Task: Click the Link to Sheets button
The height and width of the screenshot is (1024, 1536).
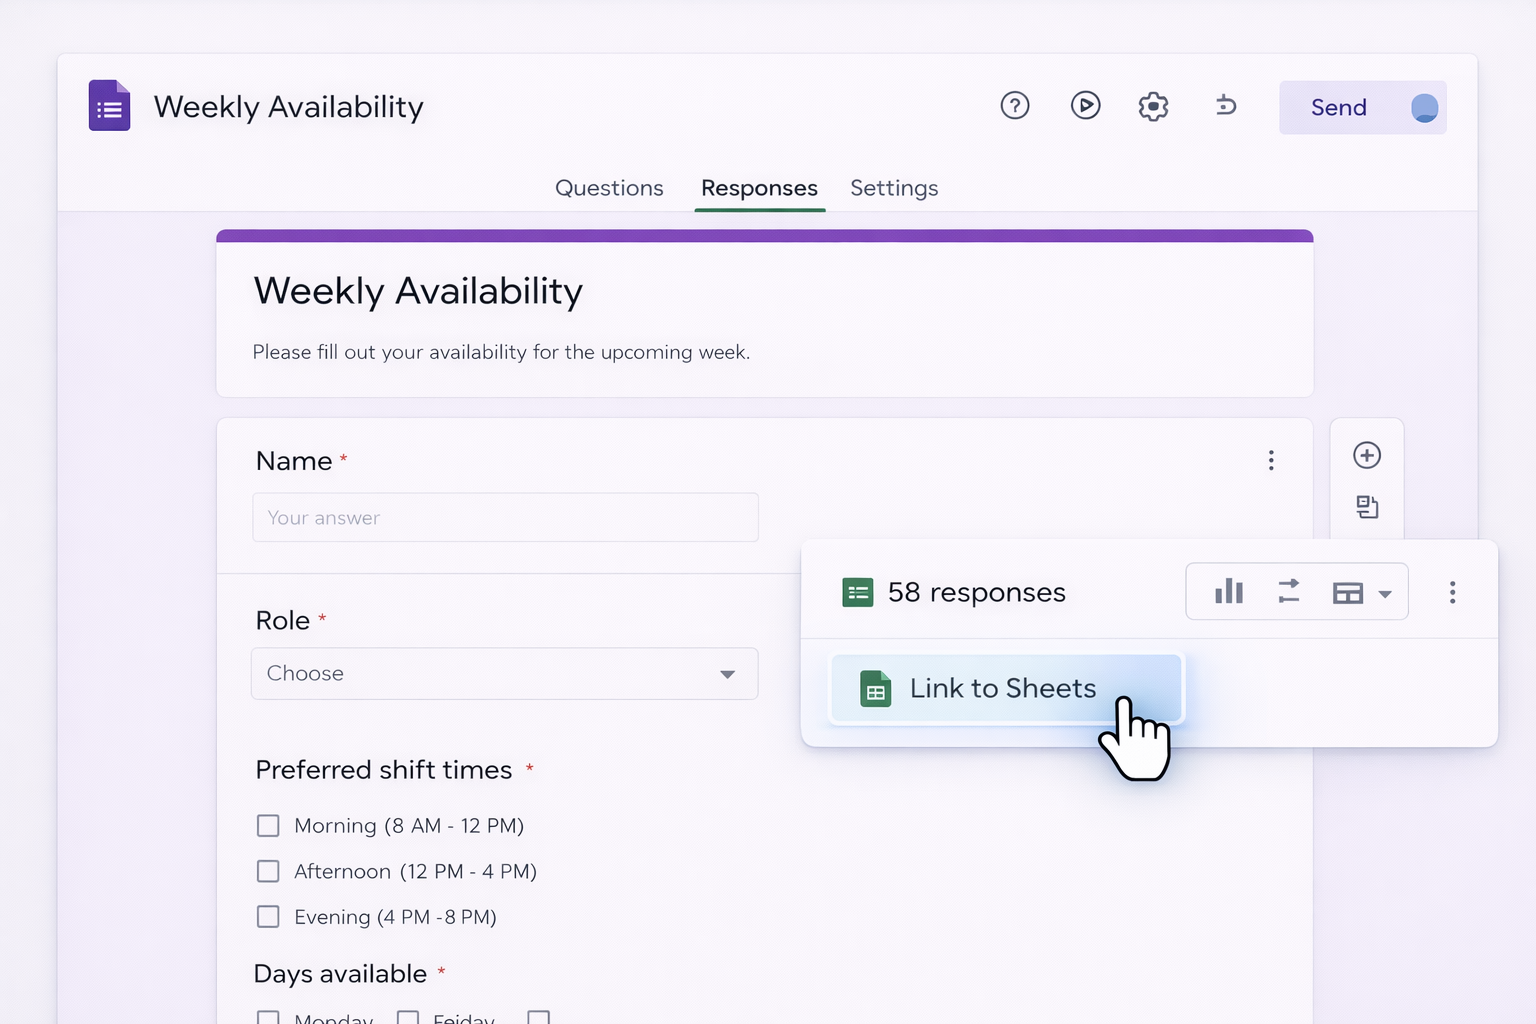Action: [x=1006, y=688]
